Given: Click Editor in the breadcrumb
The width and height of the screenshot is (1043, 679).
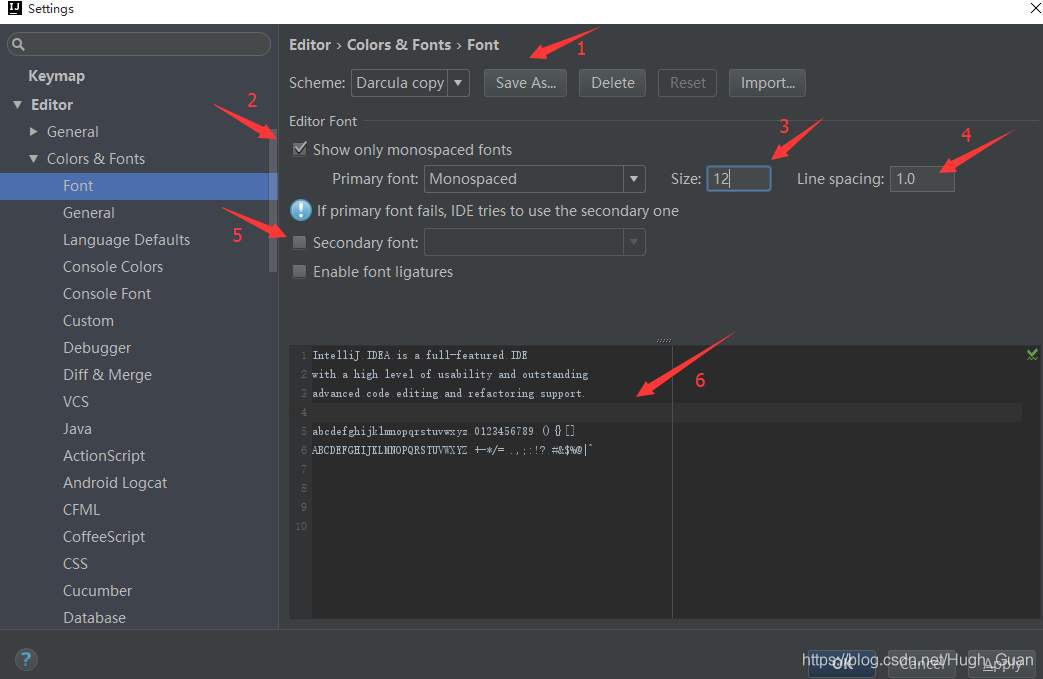Looking at the screenshot, I should click(310, 45).
